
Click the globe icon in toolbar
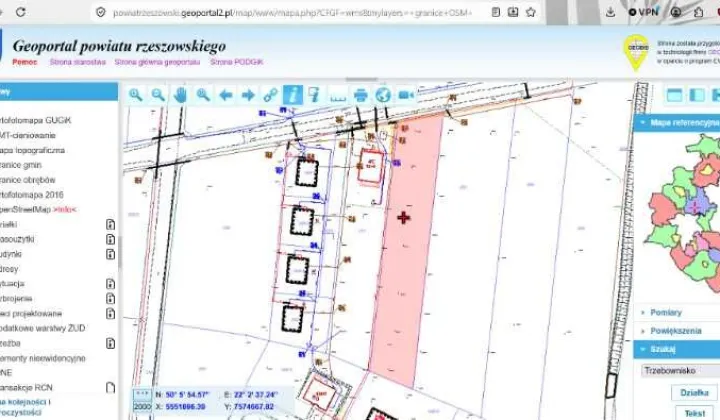pos(383,95)
